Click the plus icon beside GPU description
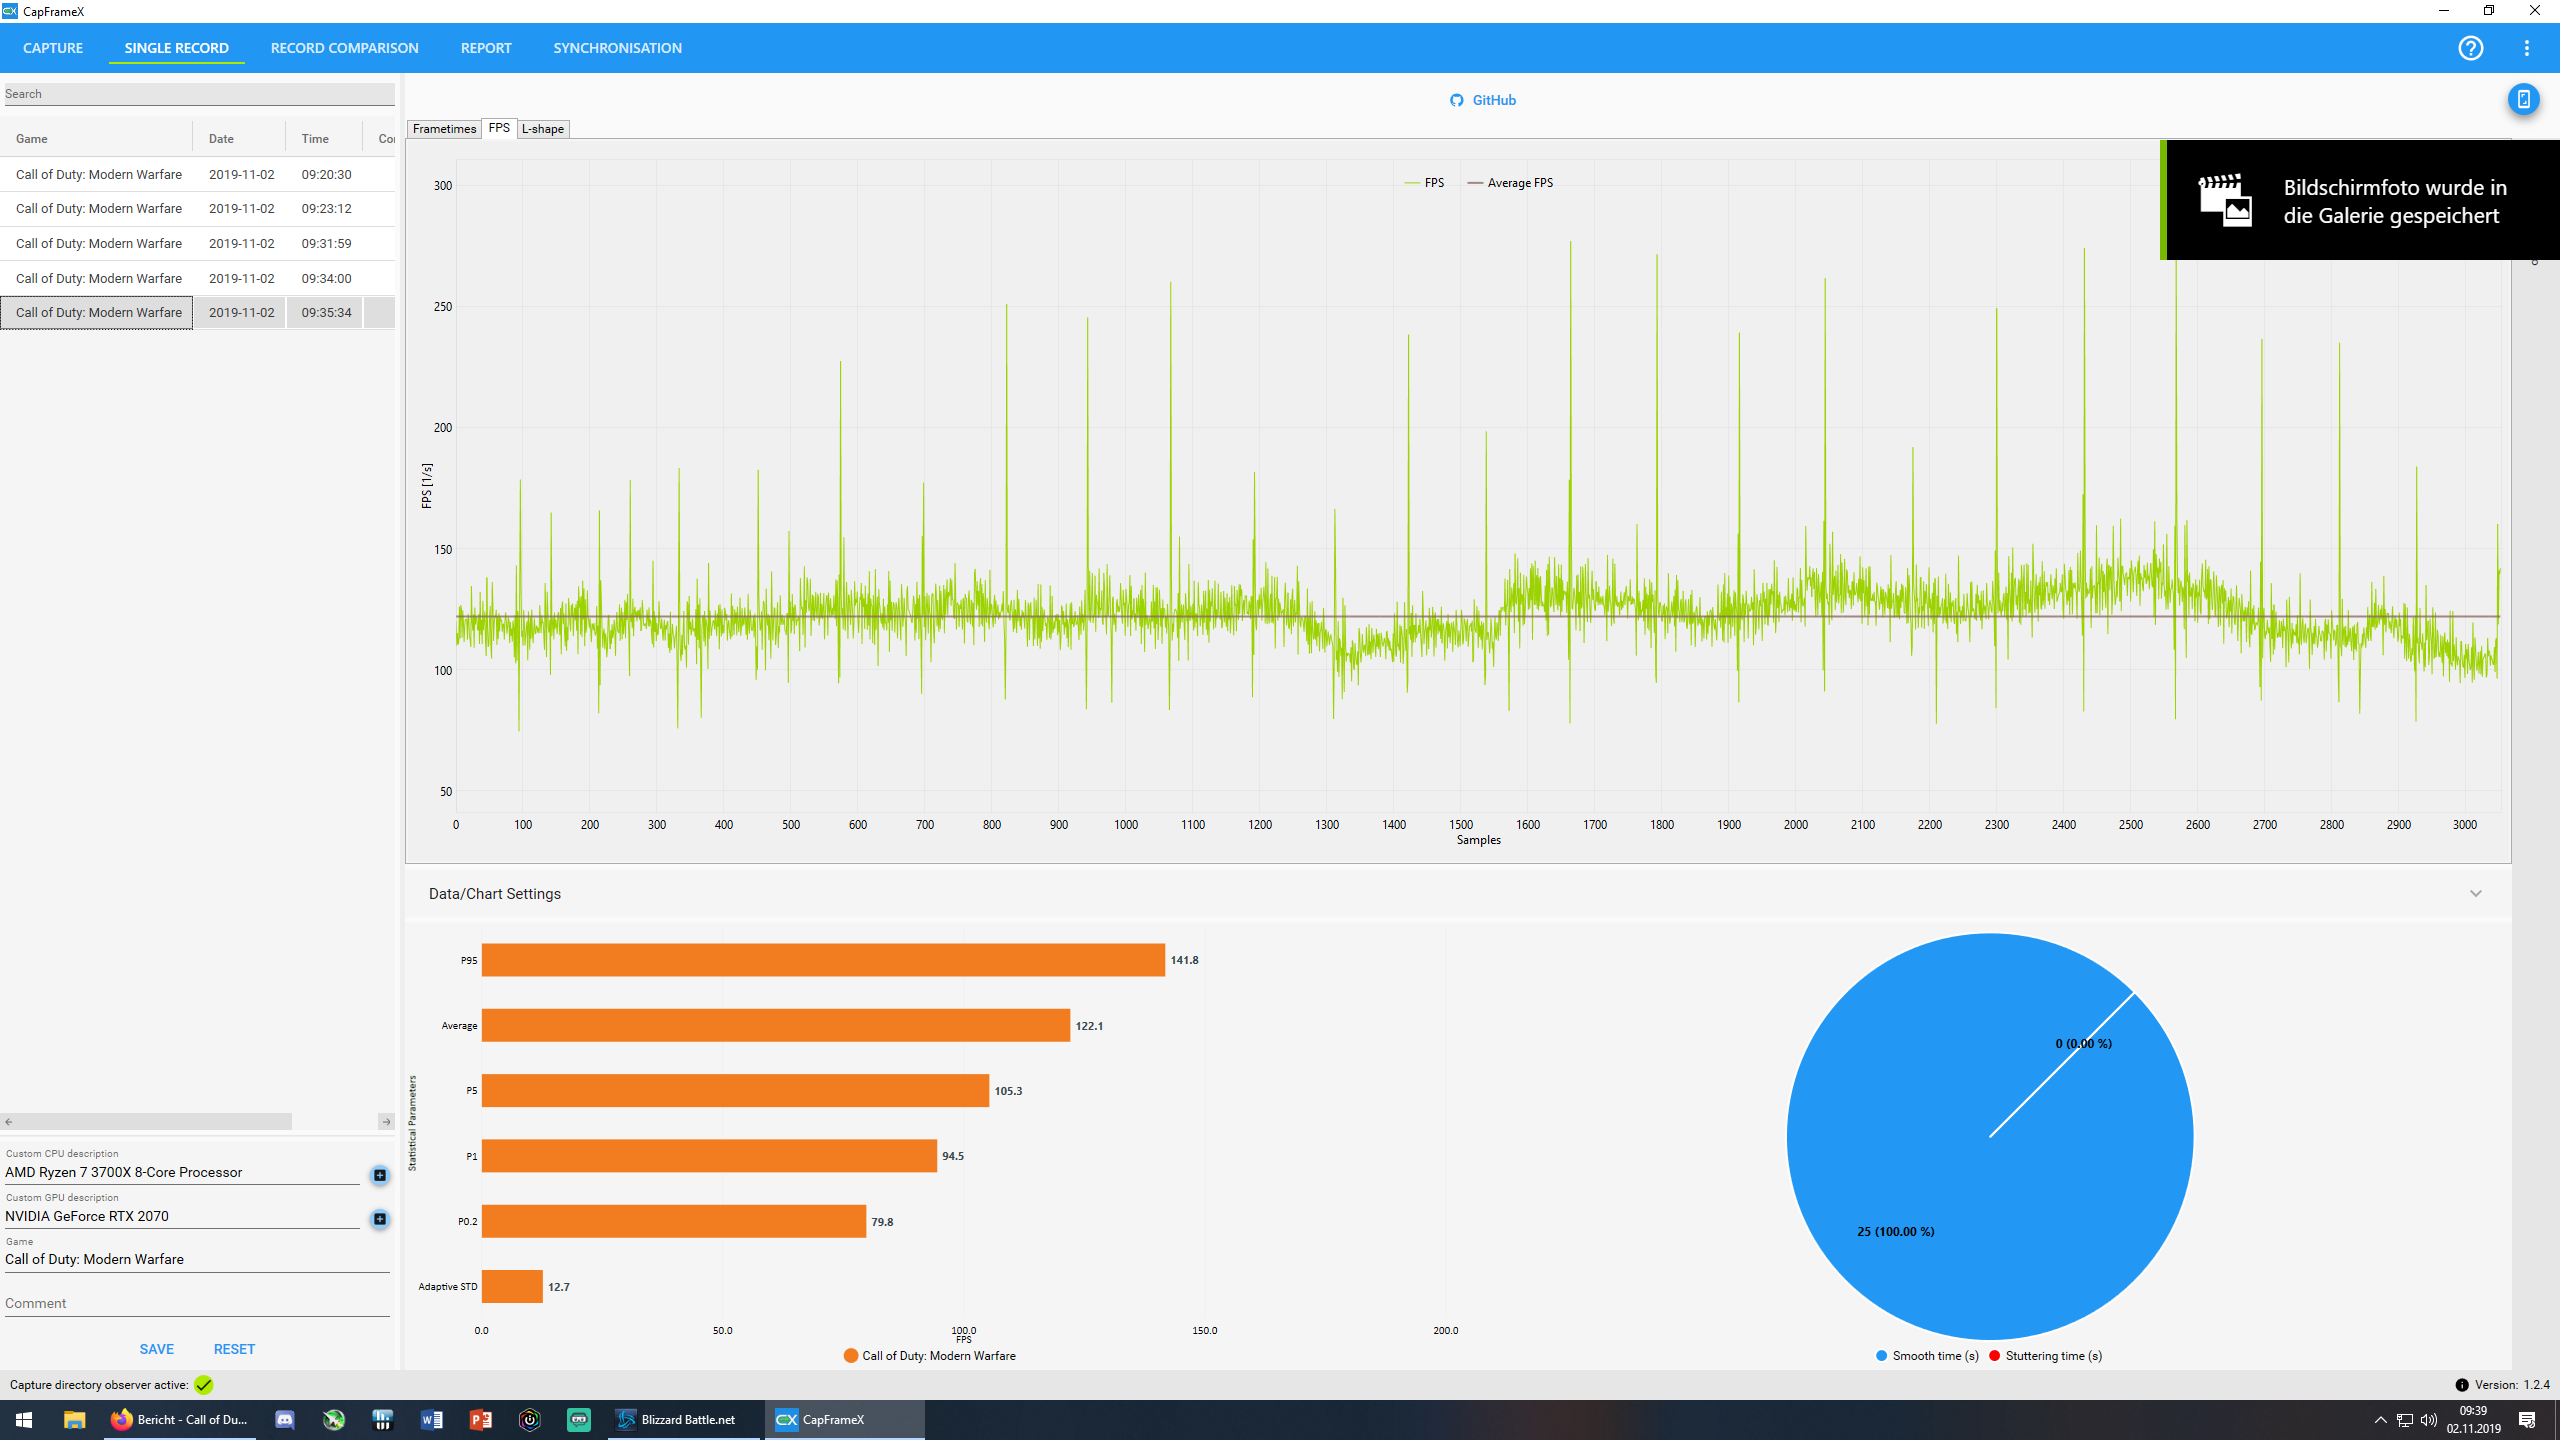This screenshot has width=2560, height=1440. tap(380, 1219)
